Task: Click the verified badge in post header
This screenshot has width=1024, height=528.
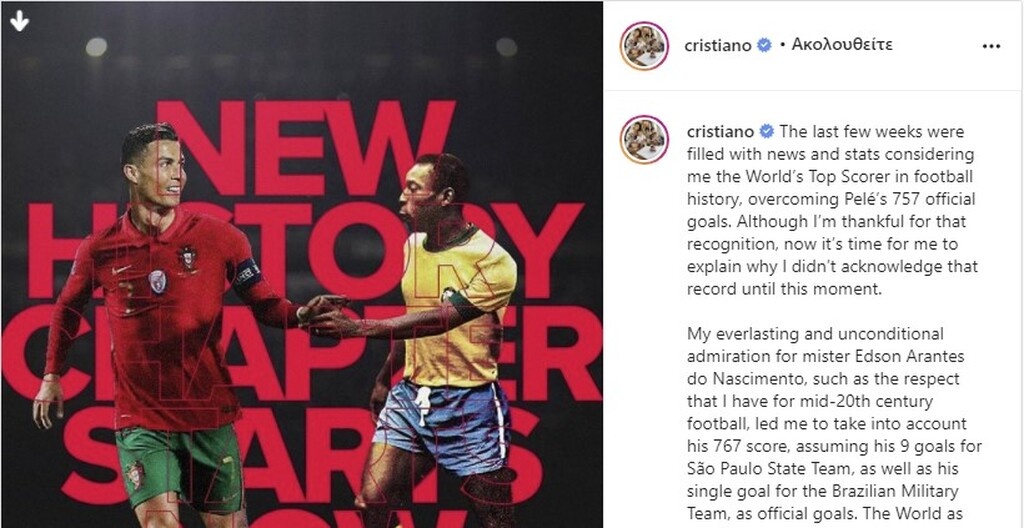Action: pyautogui.click(x=764, y=45)
